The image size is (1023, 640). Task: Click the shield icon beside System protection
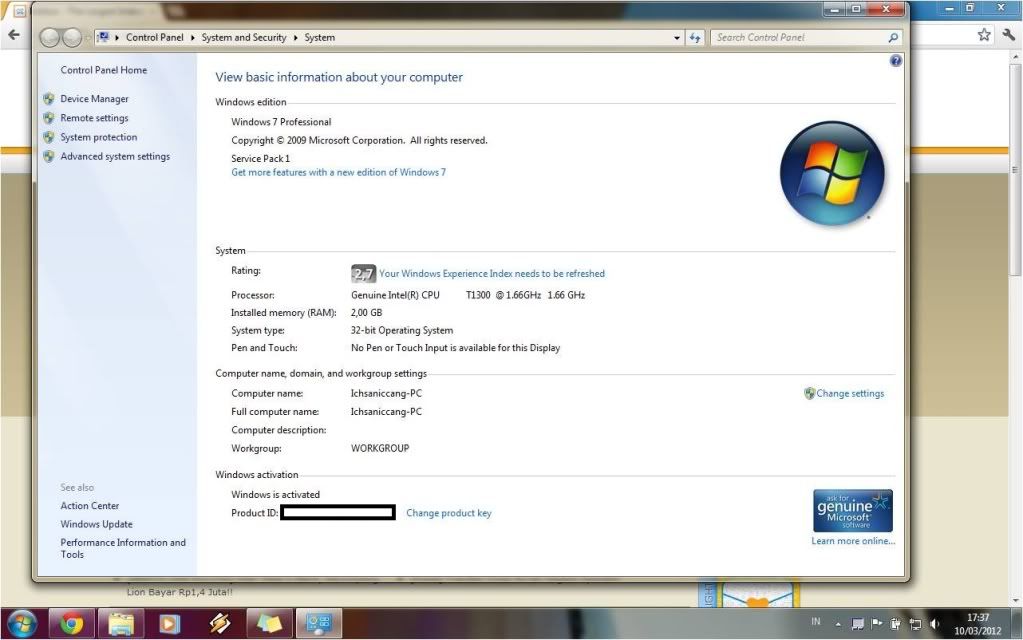[x=49, y=137]
